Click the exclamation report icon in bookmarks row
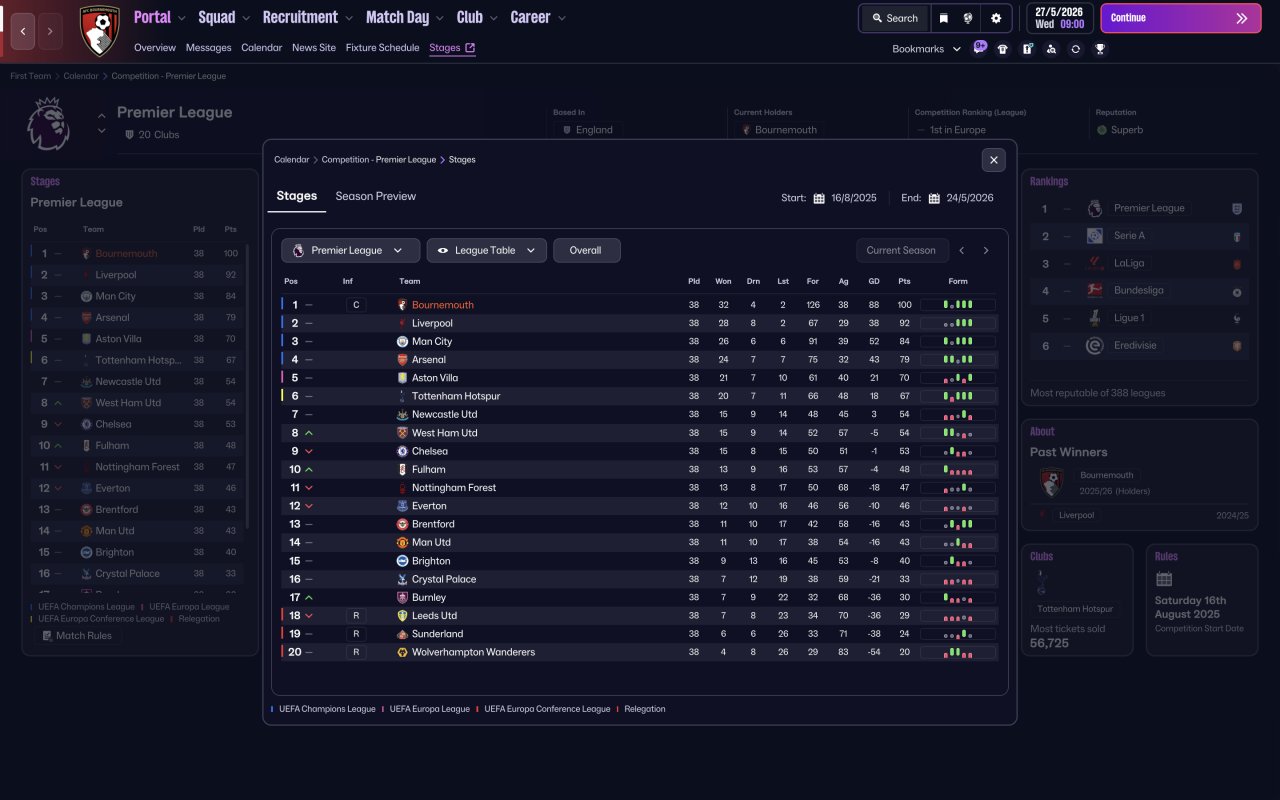 [1027, 49]
